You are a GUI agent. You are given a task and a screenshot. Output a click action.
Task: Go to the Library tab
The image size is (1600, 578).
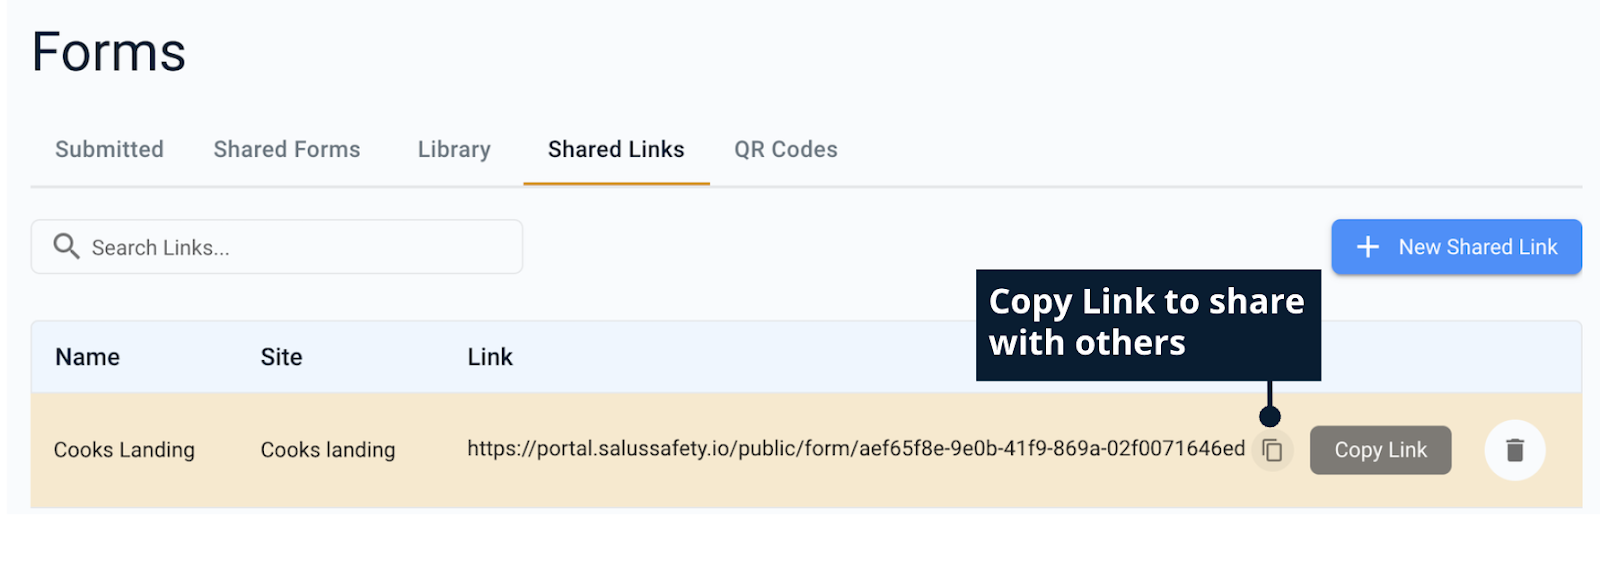click(454, 150)
